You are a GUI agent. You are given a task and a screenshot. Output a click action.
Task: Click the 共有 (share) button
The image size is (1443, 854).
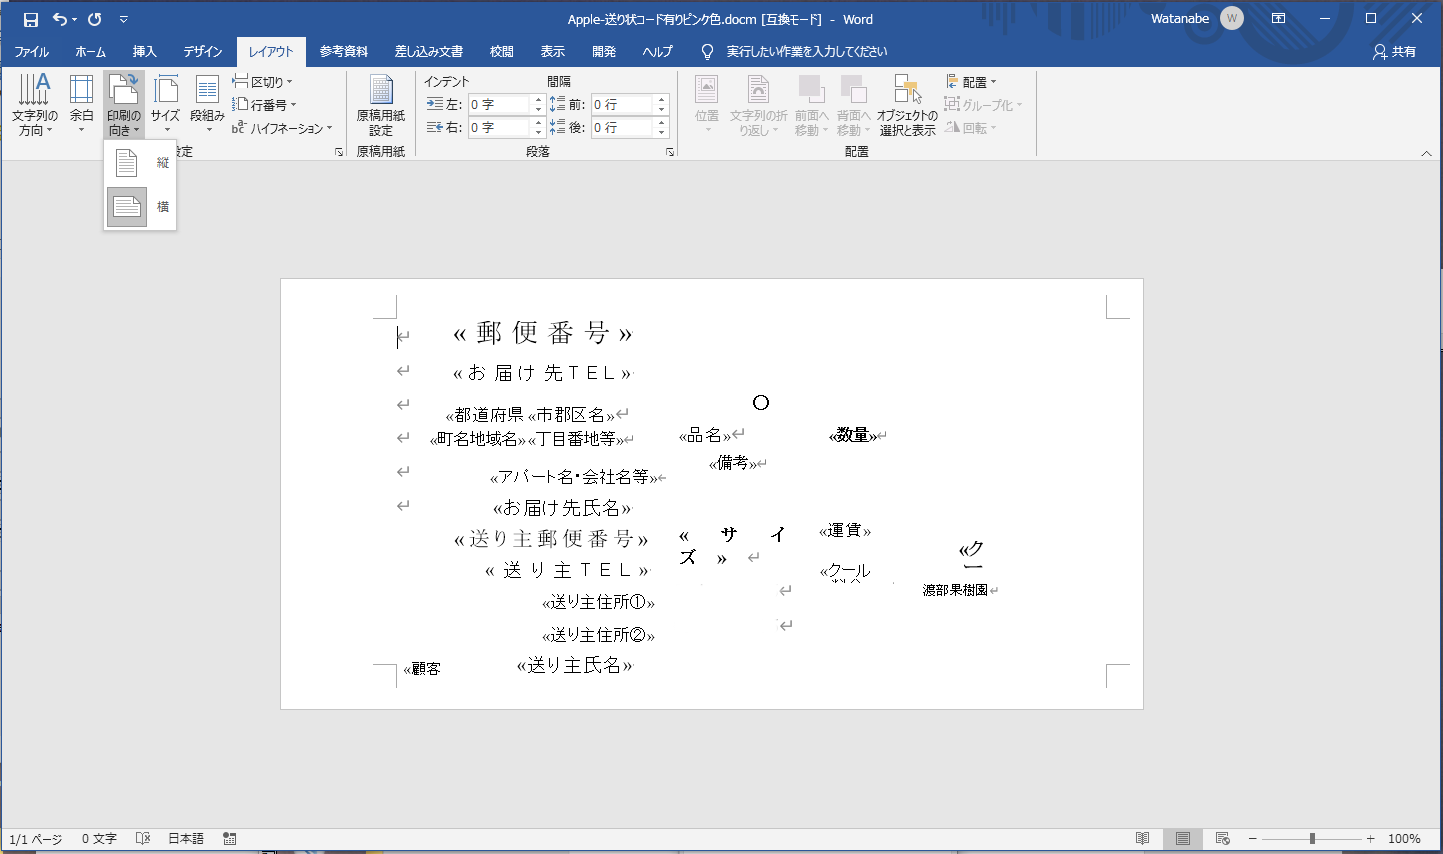click(1395, 51)
